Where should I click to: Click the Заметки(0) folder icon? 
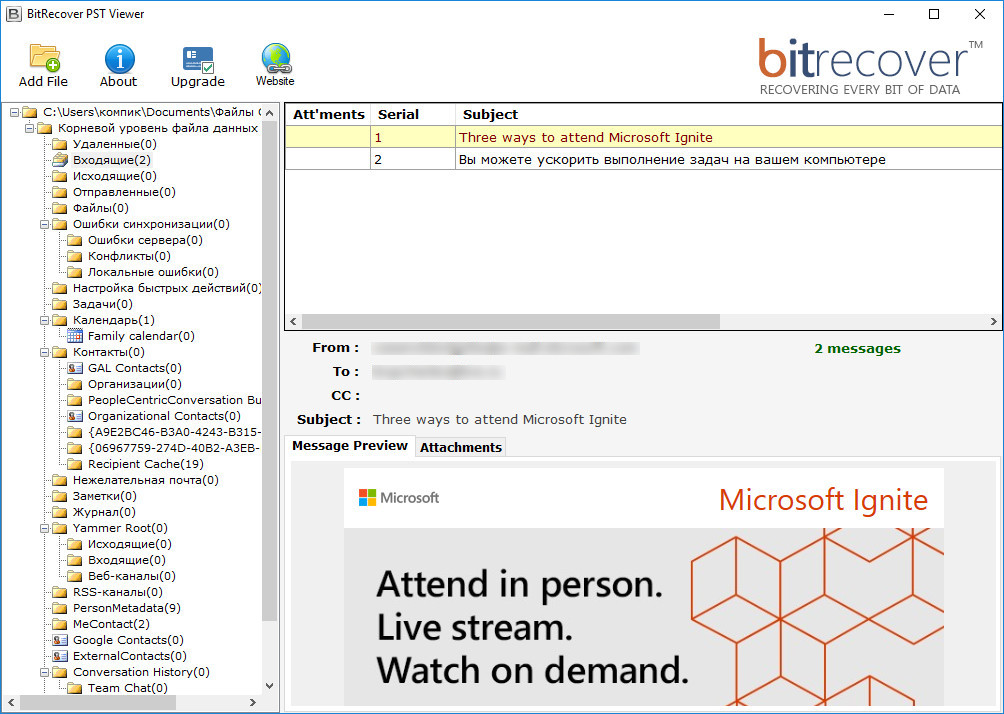tap(60, 496)
